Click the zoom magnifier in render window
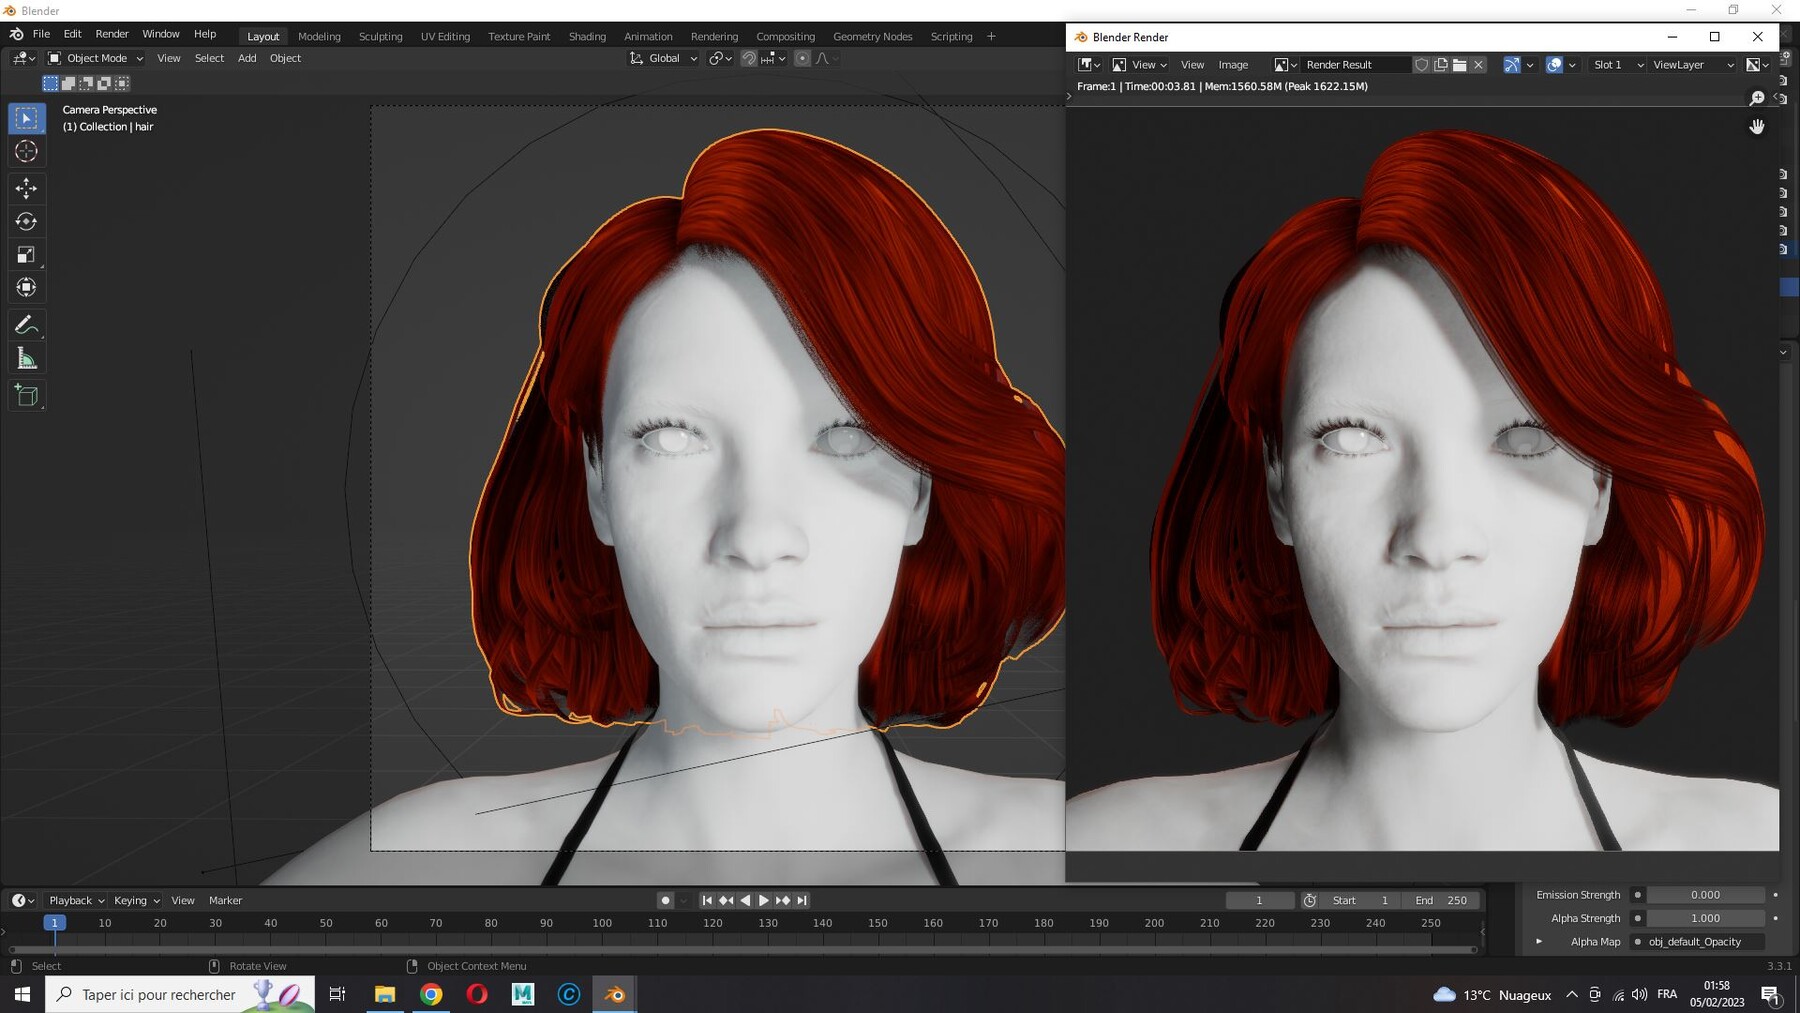 [x=1757, y=97]
